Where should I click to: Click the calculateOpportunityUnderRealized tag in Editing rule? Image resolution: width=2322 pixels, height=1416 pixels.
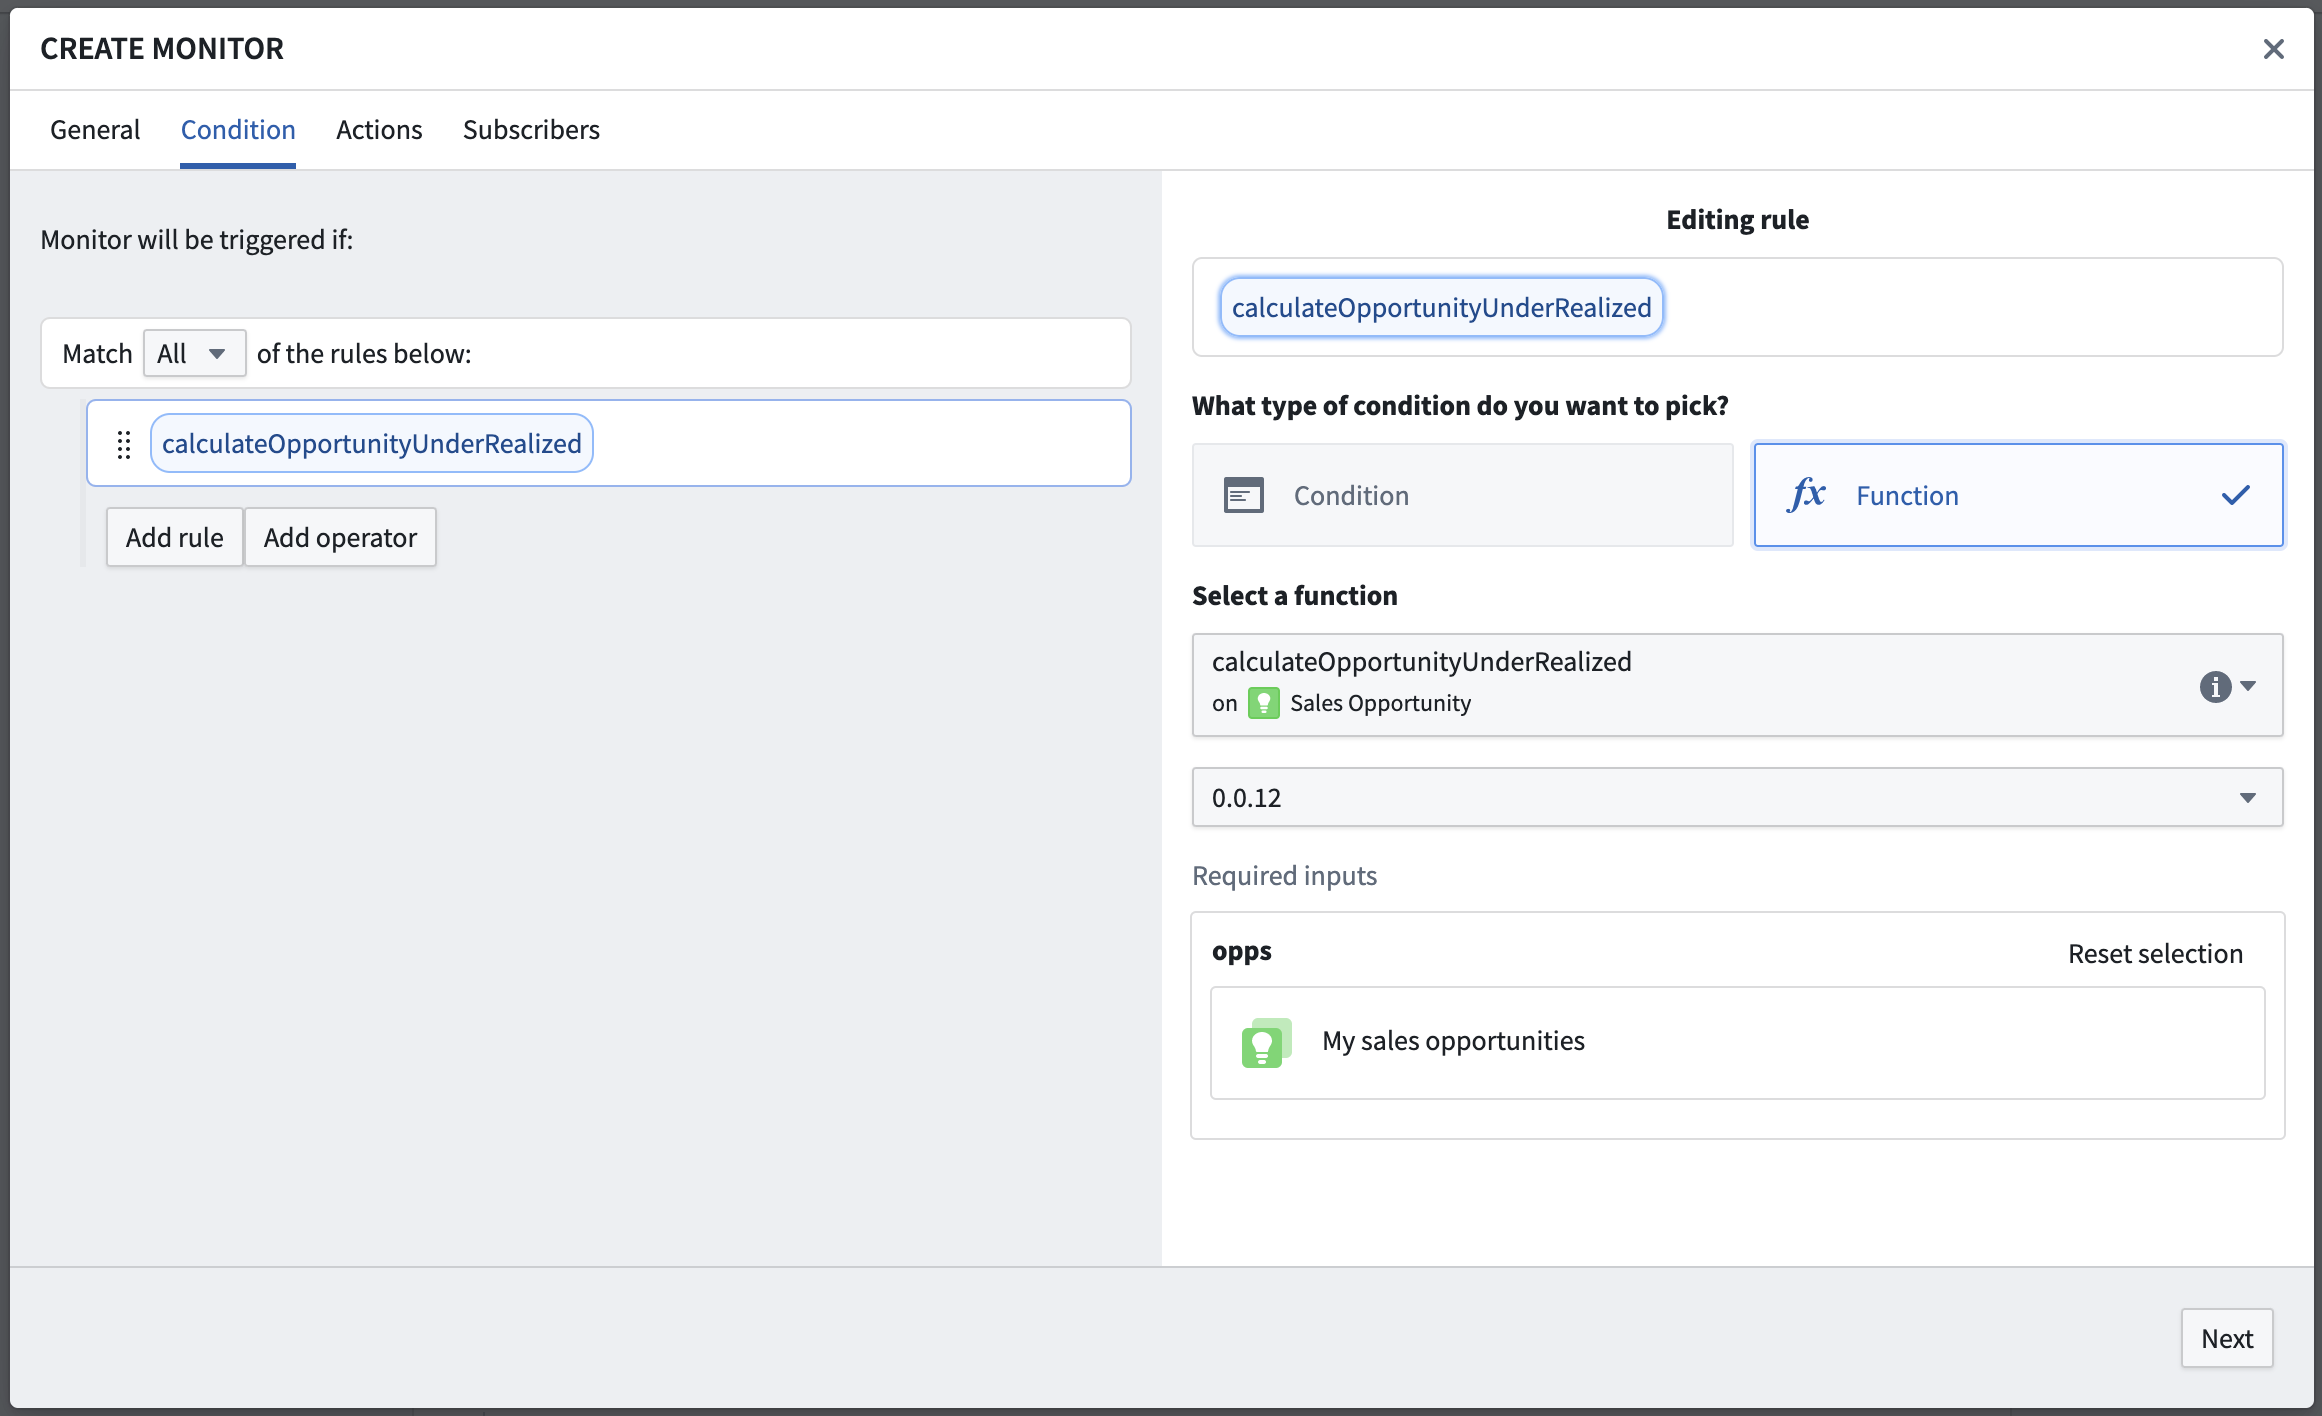tap(1441, 307)
